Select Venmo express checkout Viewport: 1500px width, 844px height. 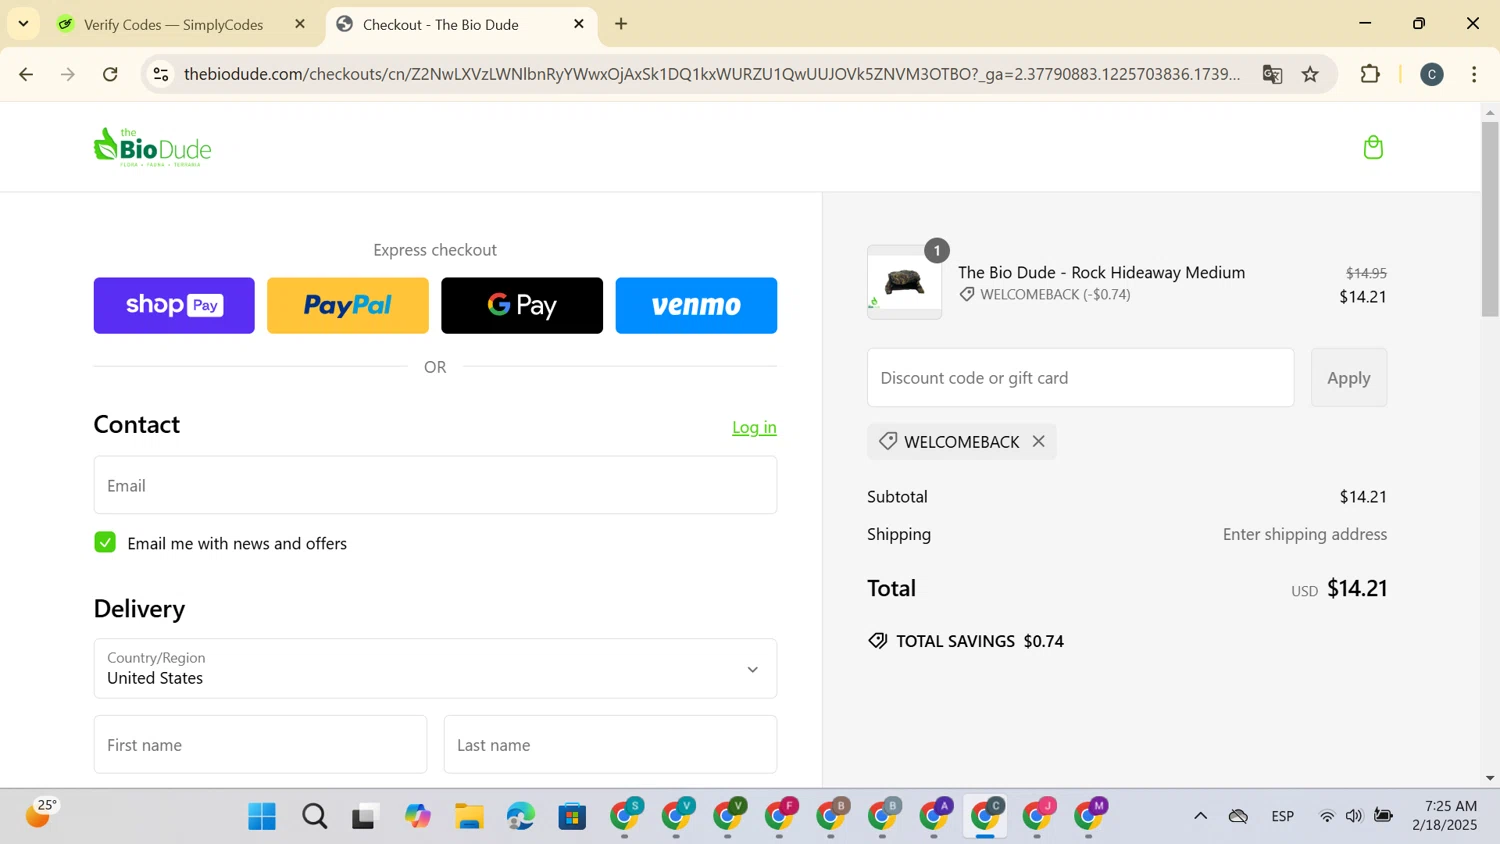tap(696, 306)
